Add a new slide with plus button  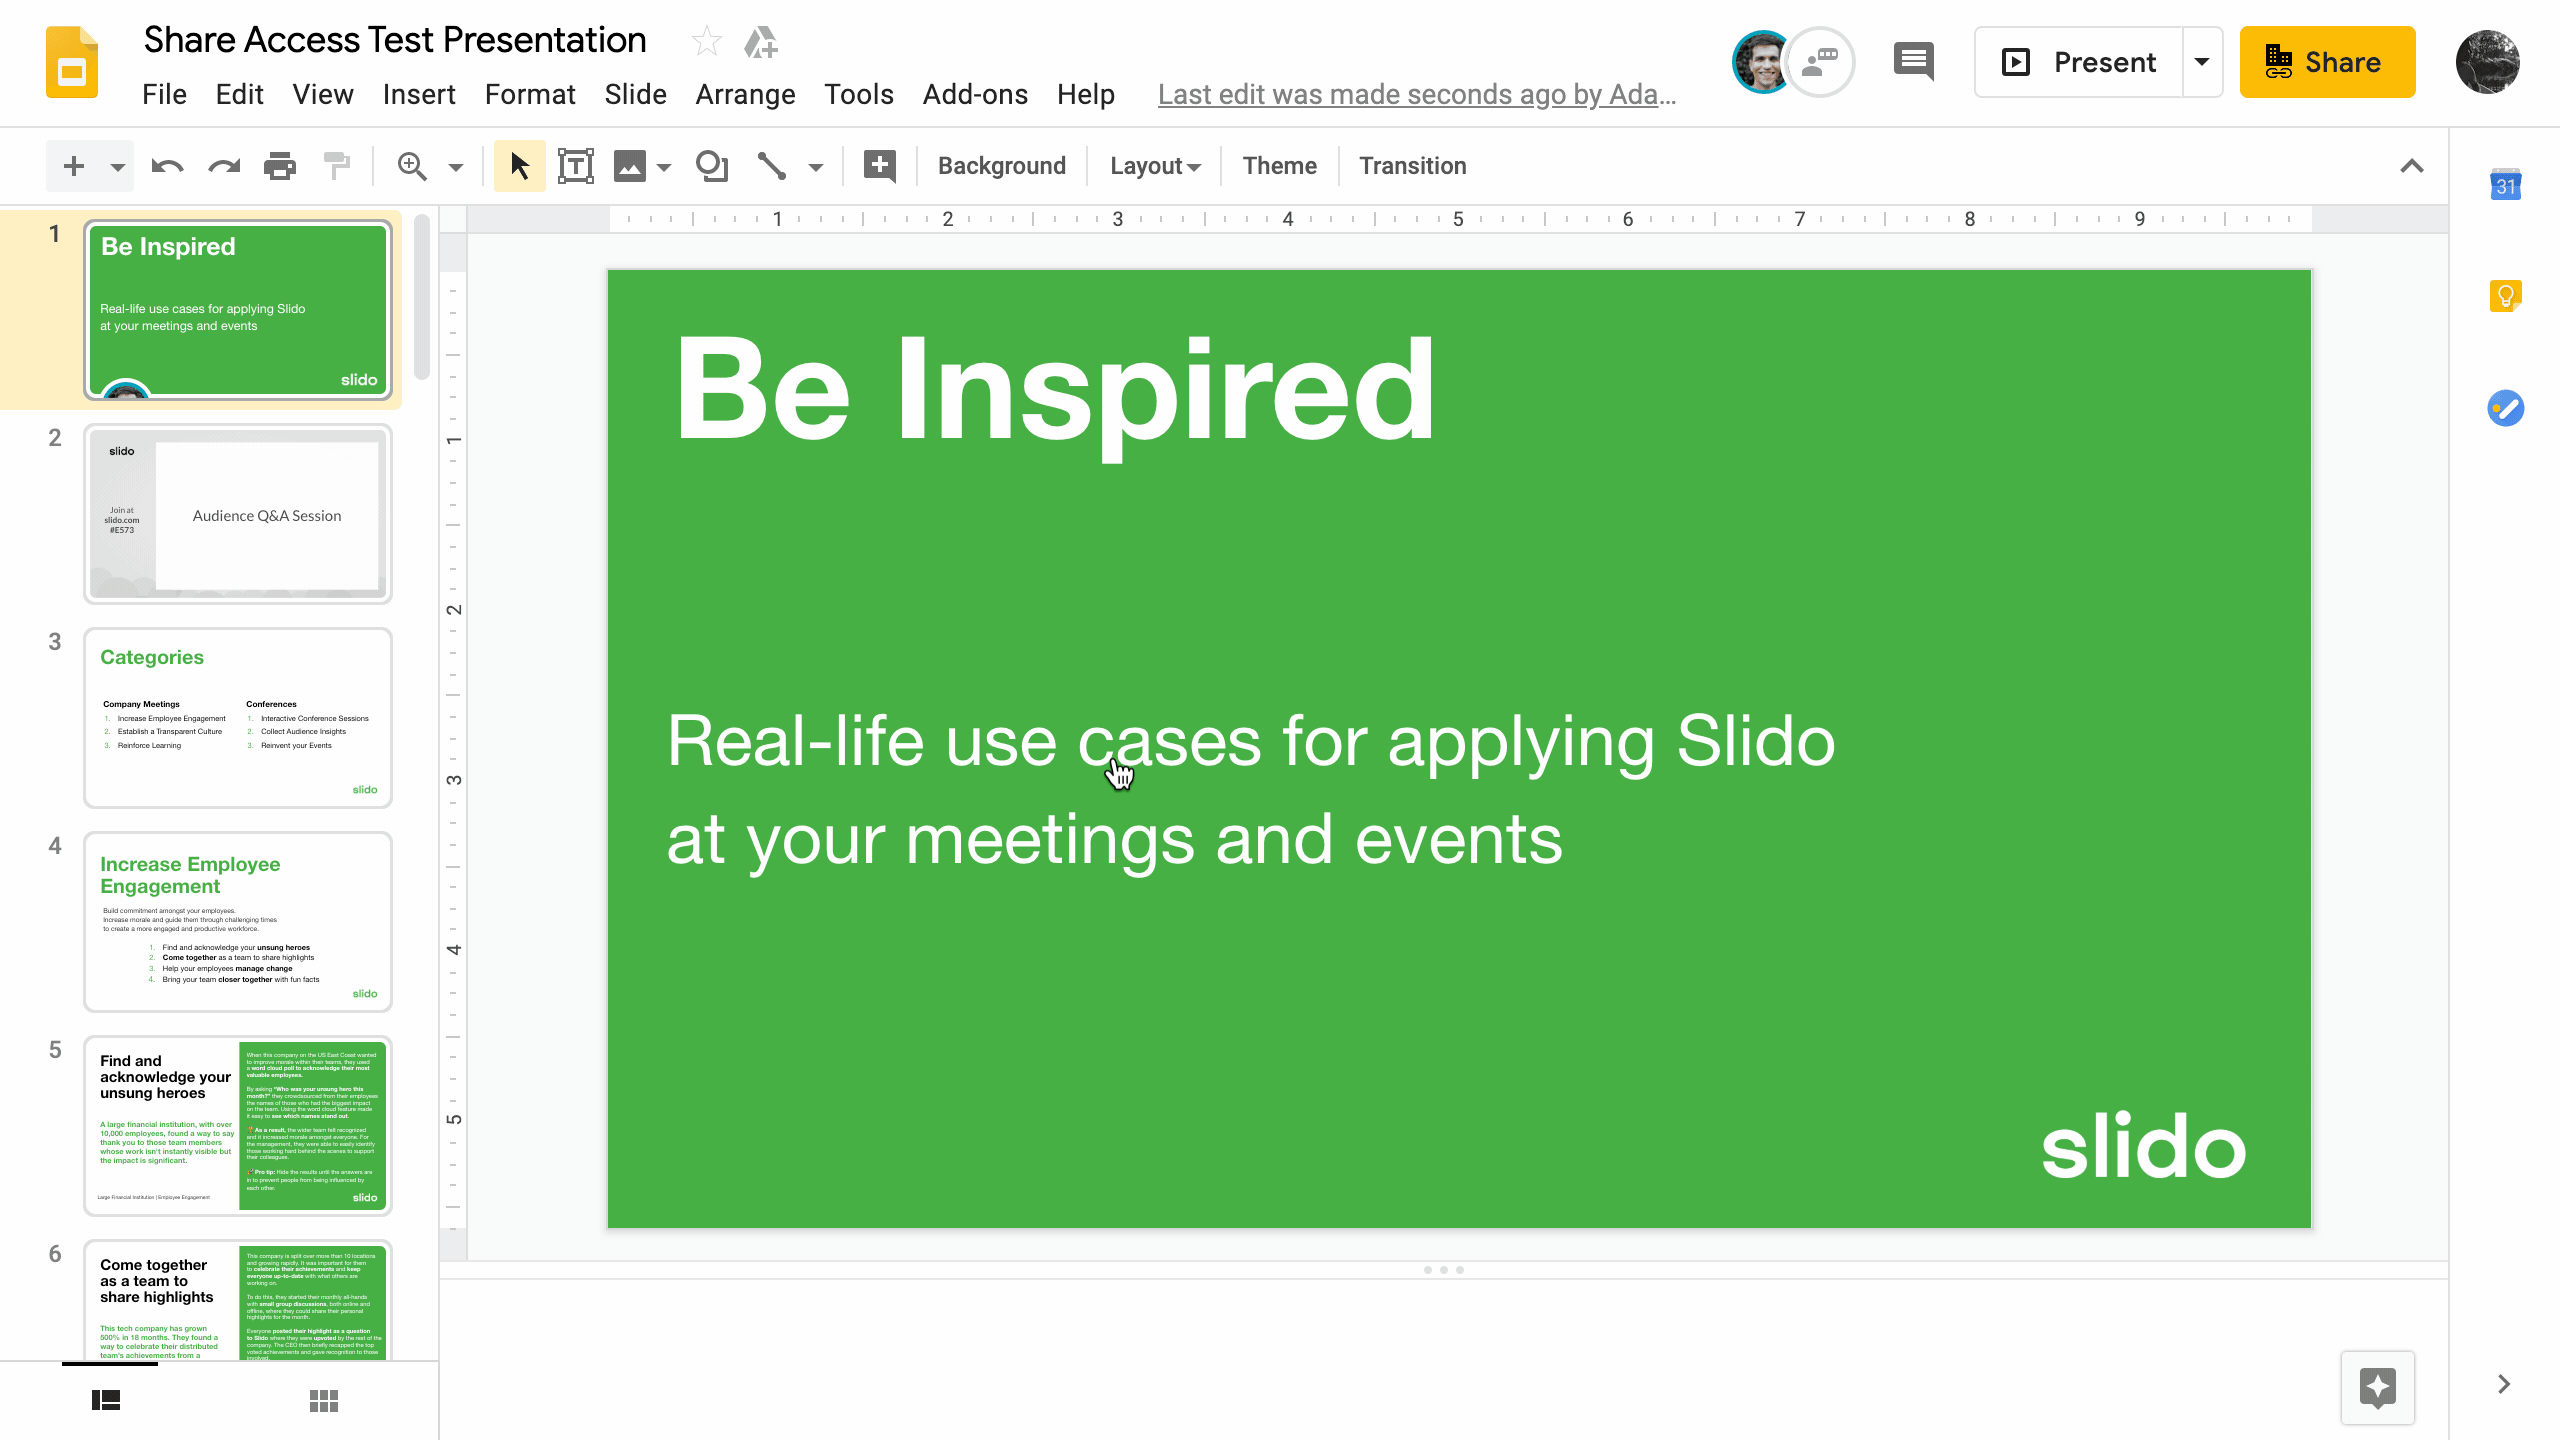pyautogui.click(x=73, y=166)
